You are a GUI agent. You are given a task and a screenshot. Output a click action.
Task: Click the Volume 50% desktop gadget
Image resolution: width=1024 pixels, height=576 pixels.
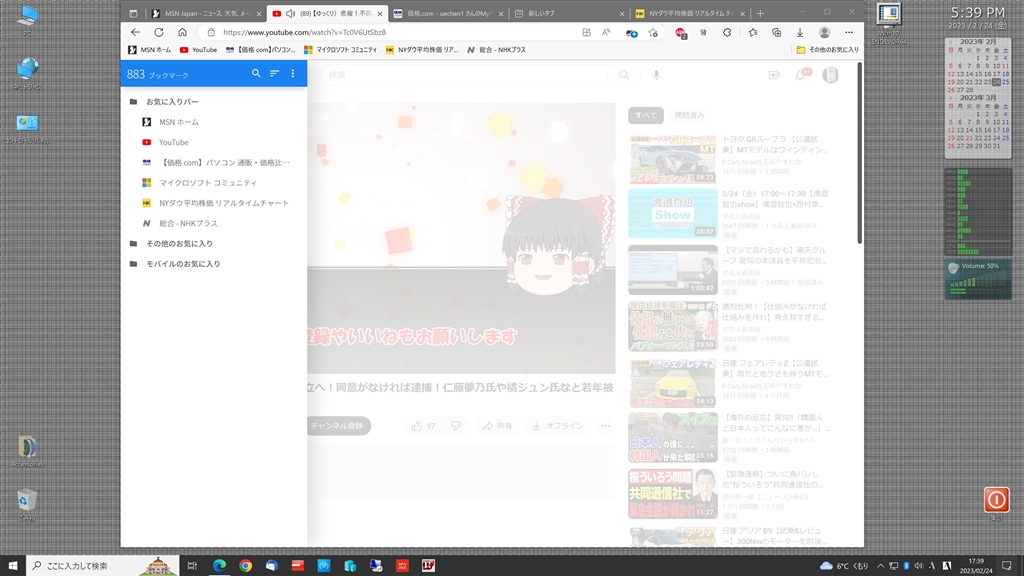click(x=978, y=279)
